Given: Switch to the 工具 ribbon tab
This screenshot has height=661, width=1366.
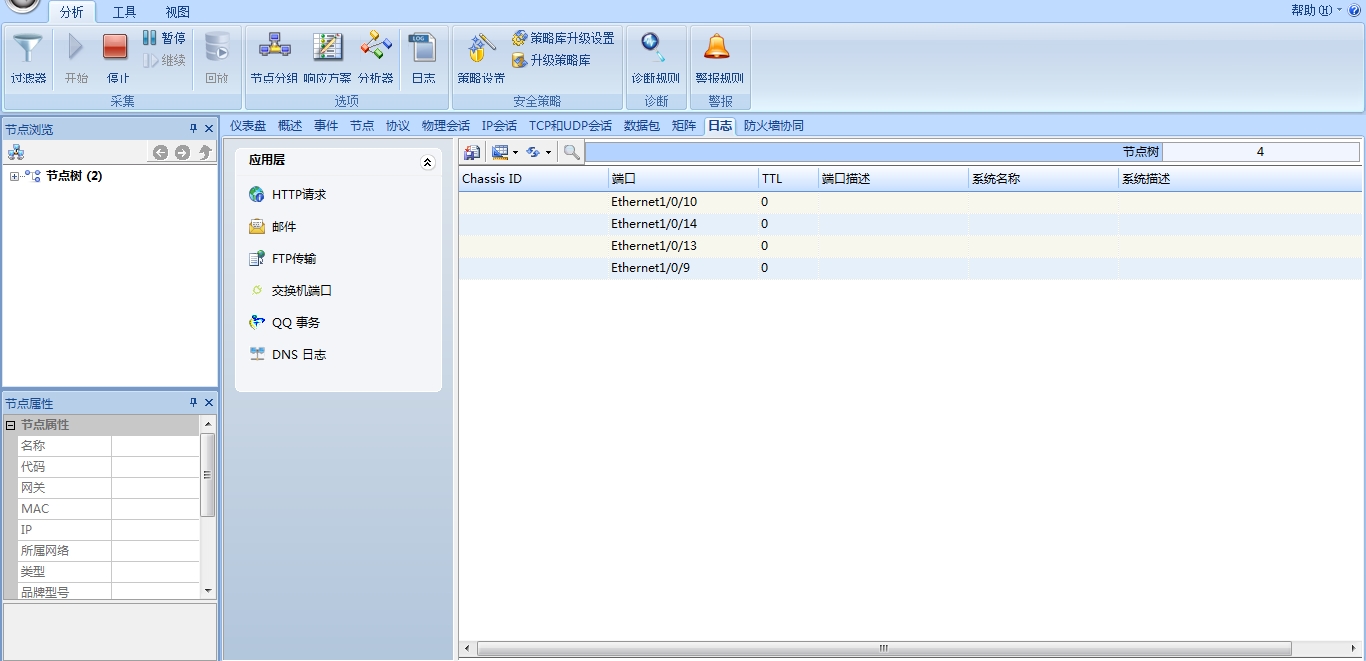Looking at the screenshot, I should (124, 12).
